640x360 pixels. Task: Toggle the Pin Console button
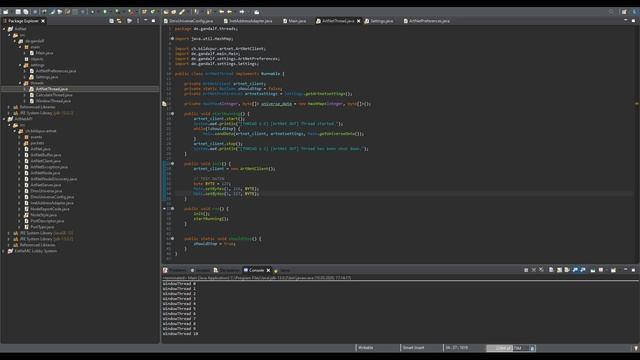point(593,270)
